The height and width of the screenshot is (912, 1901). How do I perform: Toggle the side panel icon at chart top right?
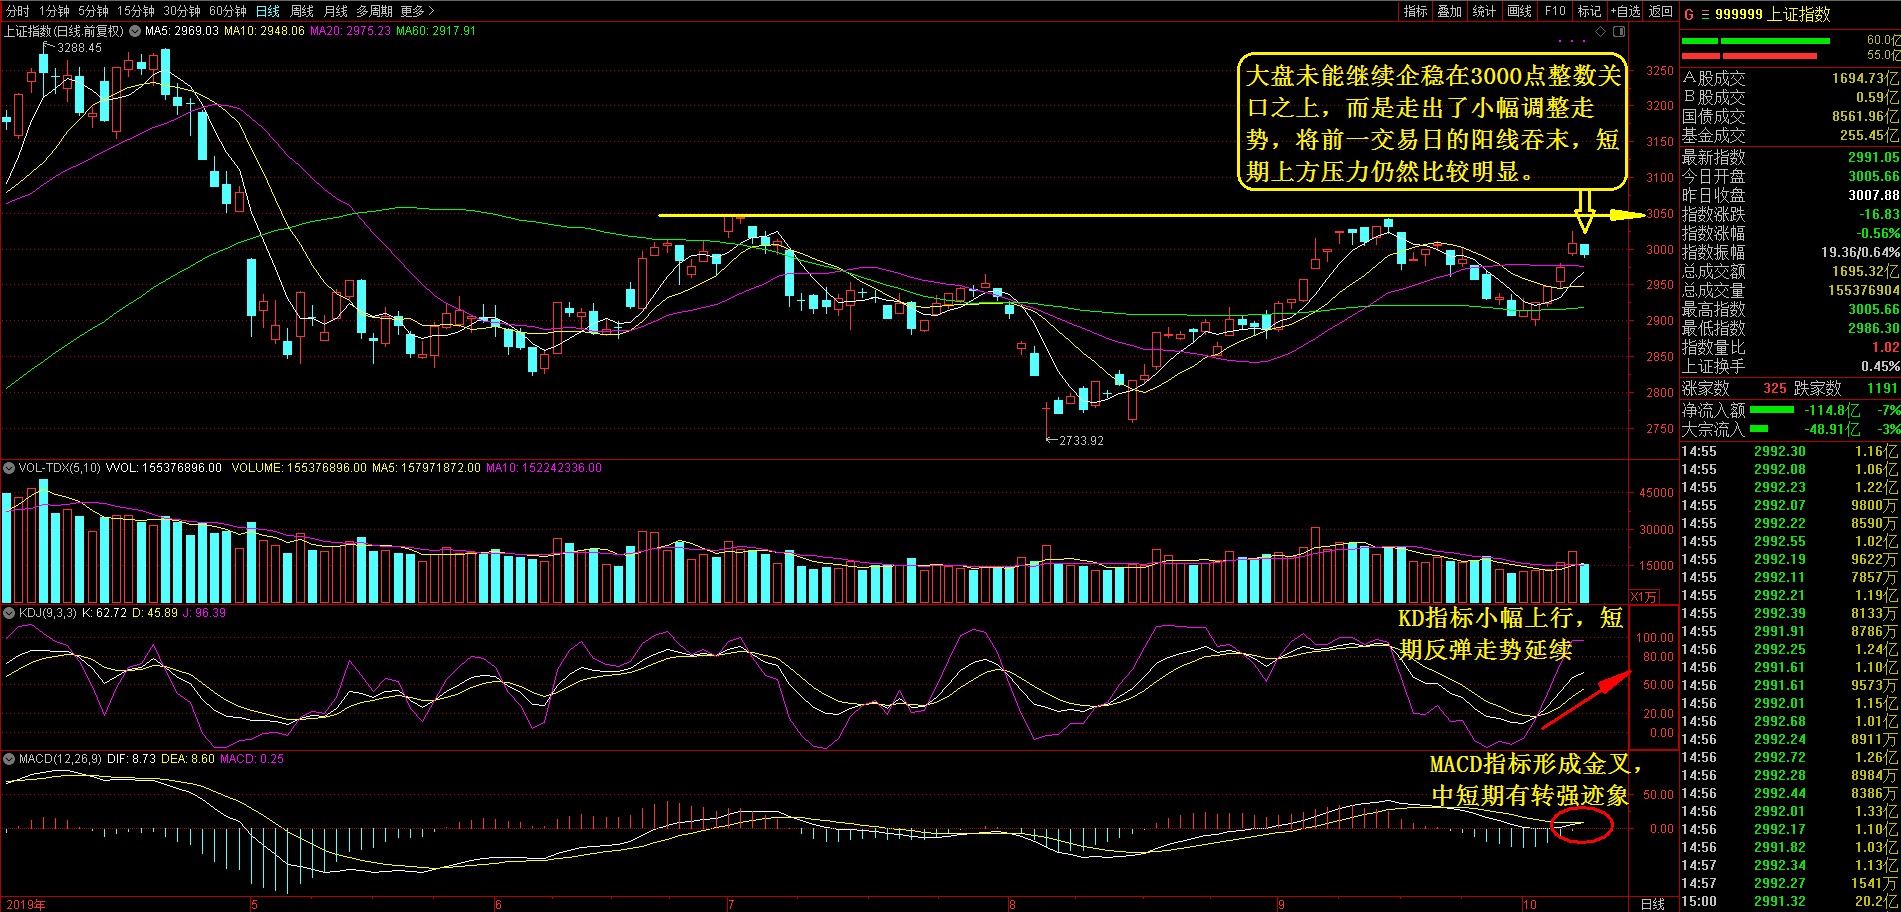point(1619,31)
